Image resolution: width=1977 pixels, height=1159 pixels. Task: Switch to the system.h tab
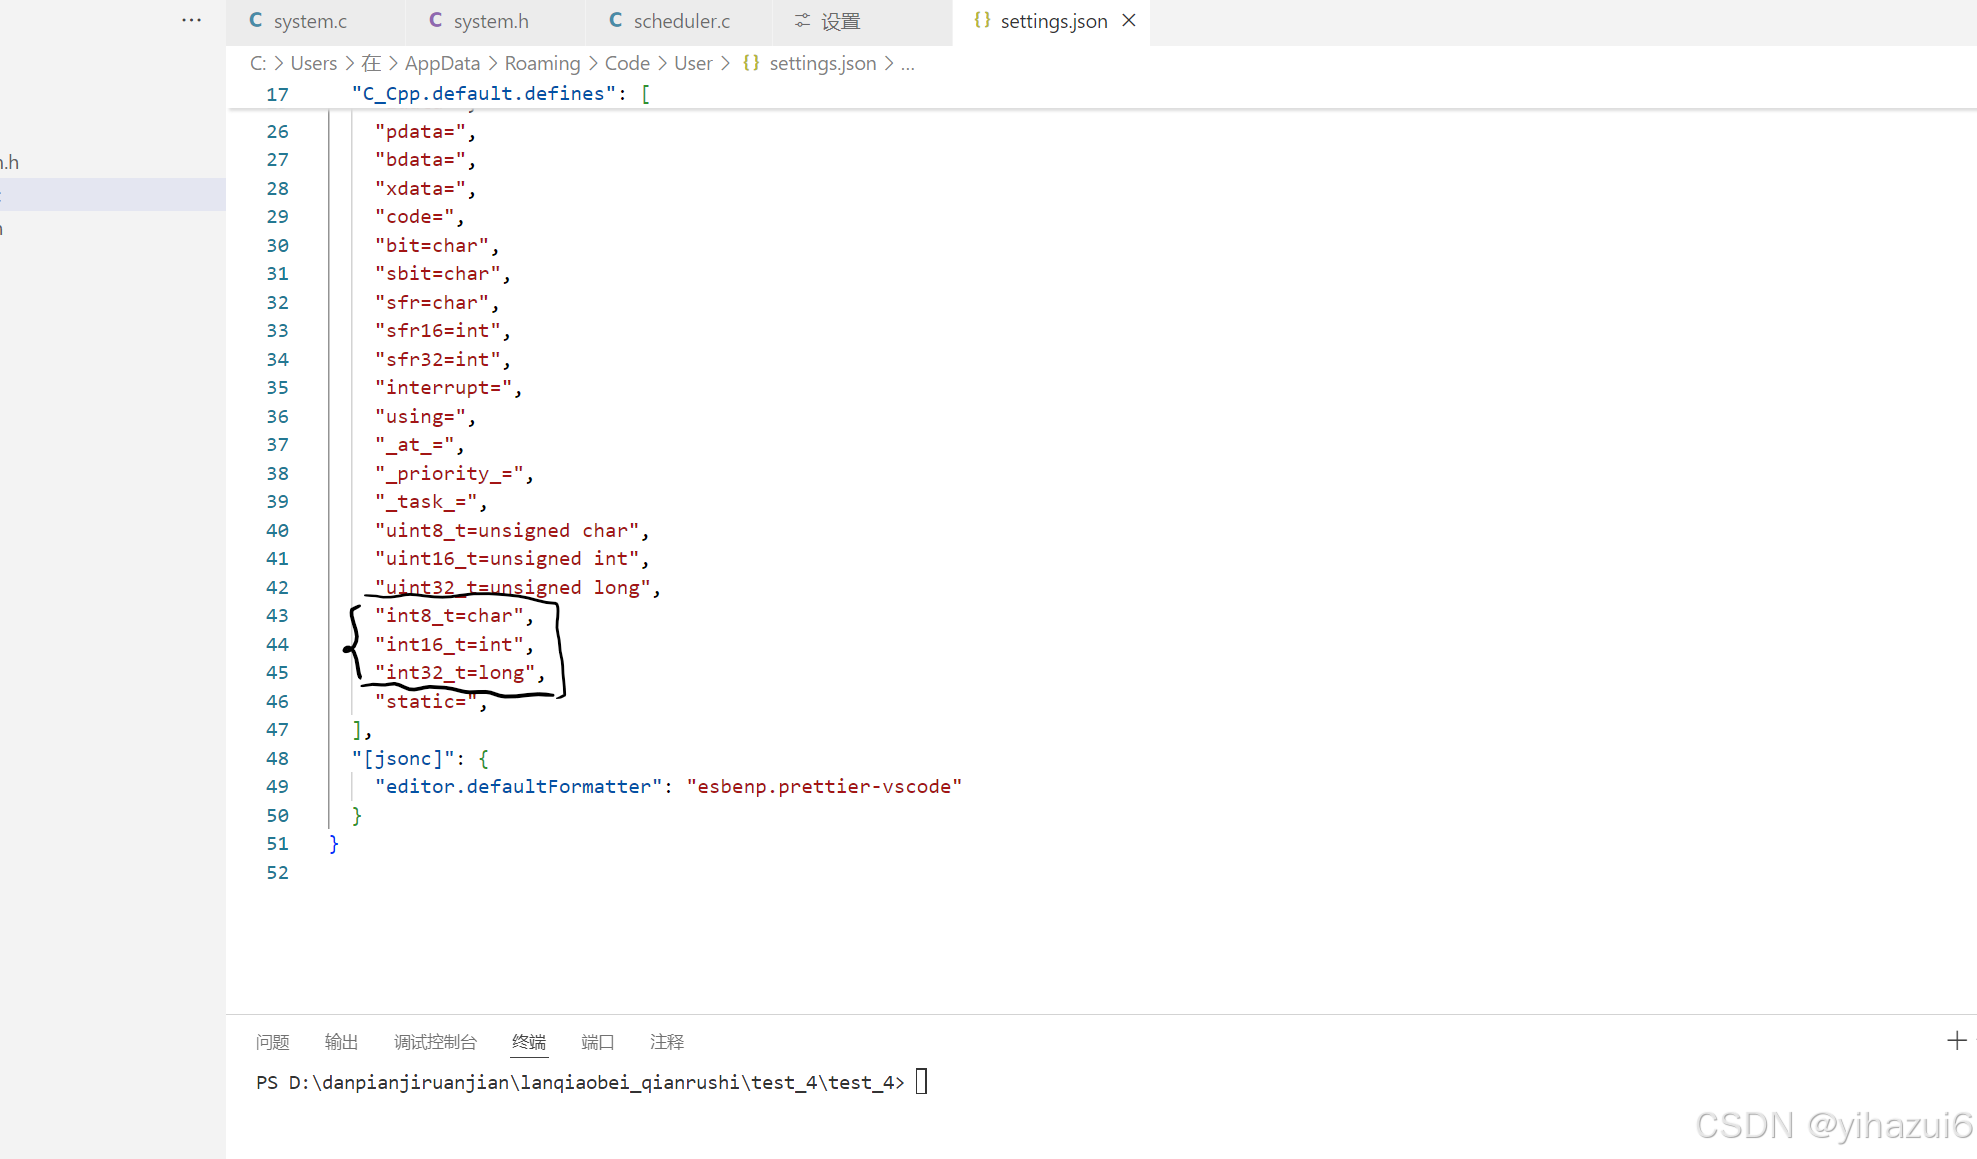point(490,21)
